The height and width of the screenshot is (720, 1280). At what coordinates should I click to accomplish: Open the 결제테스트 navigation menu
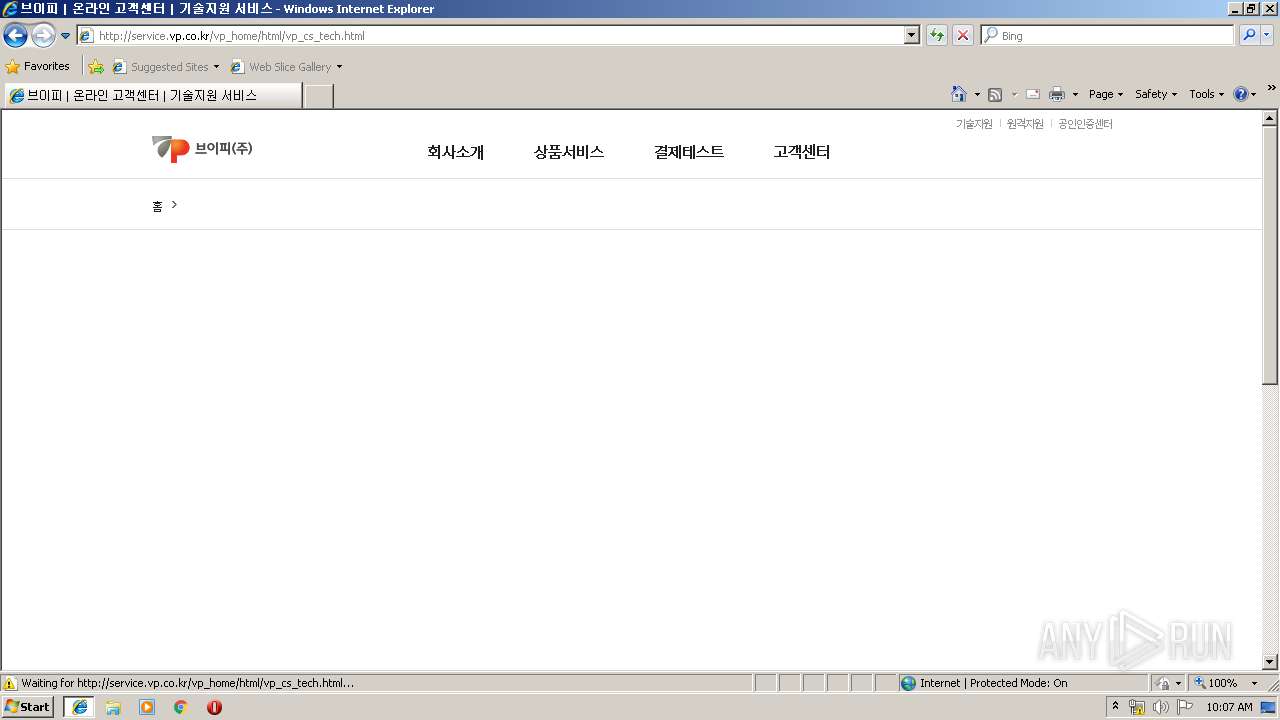click(689, 152)
